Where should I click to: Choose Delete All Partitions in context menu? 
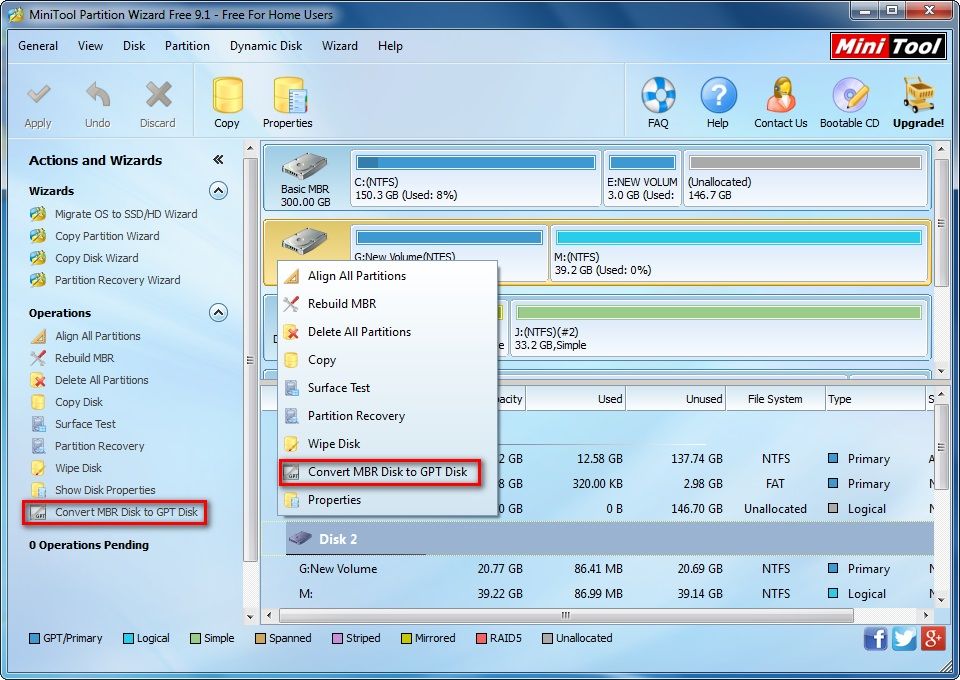coord(388,332)
